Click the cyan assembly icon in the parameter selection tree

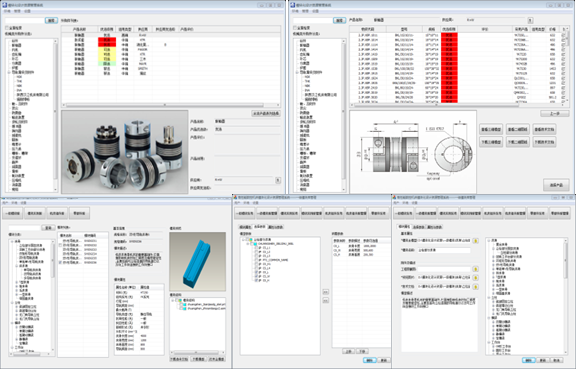[255, 244]
